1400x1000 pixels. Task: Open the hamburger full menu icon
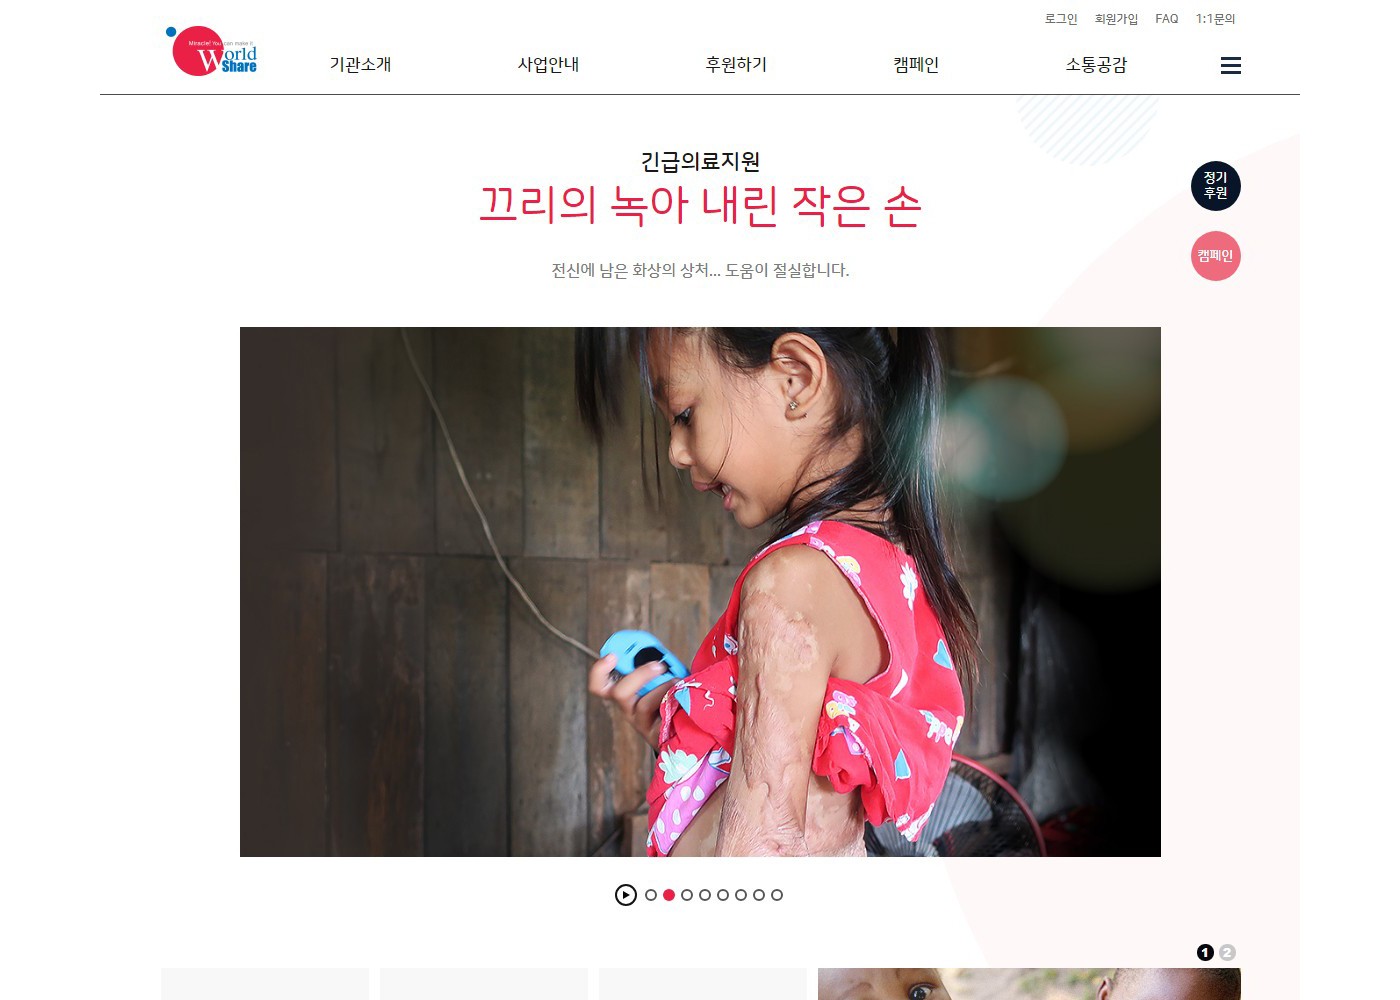click(x=1231, y=66)
